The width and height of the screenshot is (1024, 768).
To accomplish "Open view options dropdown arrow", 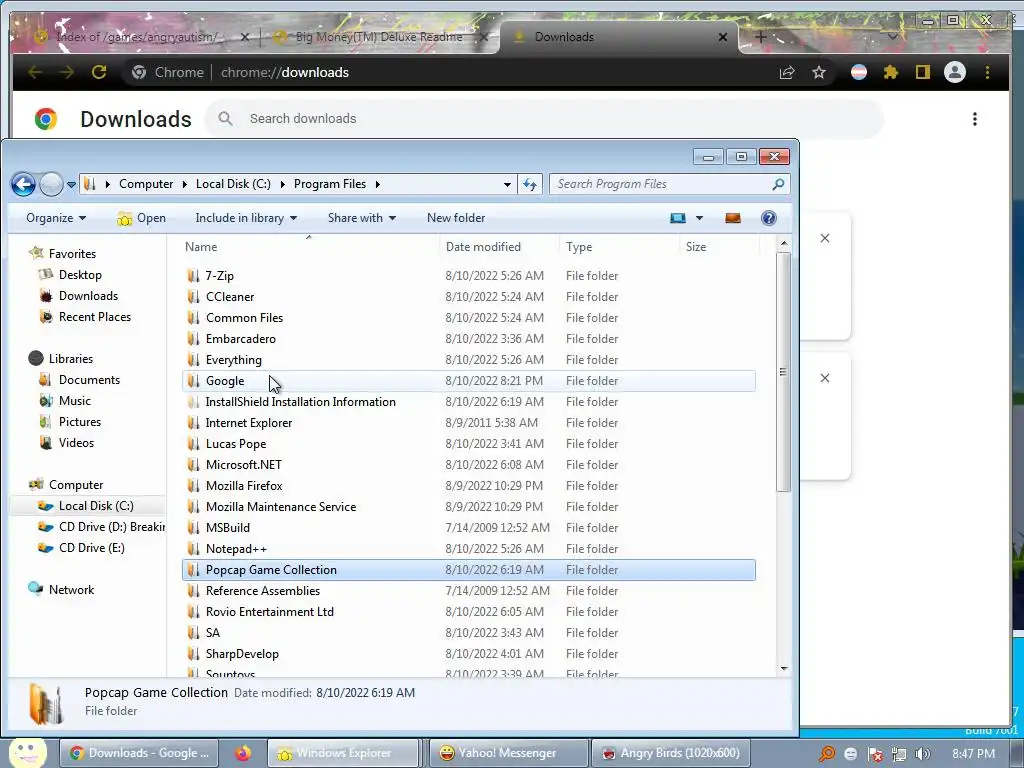I will 699,218.
